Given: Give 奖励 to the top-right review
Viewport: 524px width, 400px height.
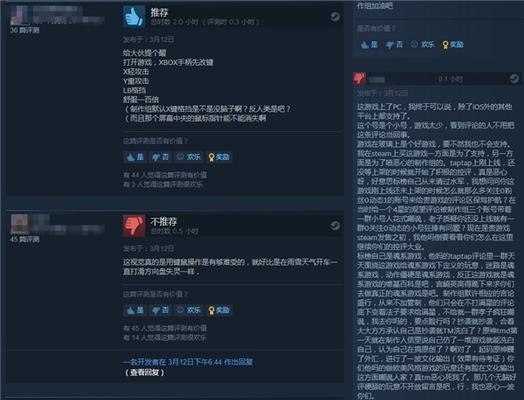Looking at the screenshot, I should (x=453, y=44).
